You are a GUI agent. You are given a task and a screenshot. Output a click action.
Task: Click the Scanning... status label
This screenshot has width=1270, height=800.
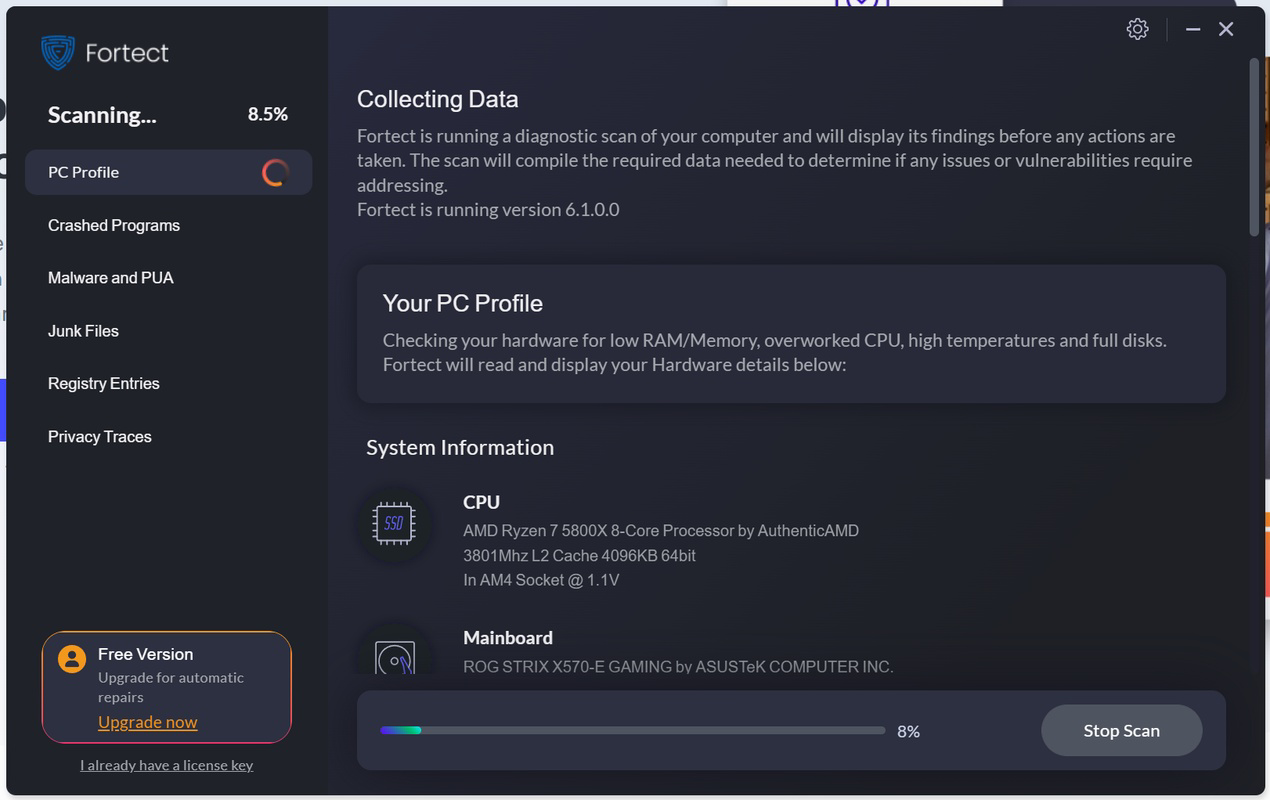tap(102, 115)
